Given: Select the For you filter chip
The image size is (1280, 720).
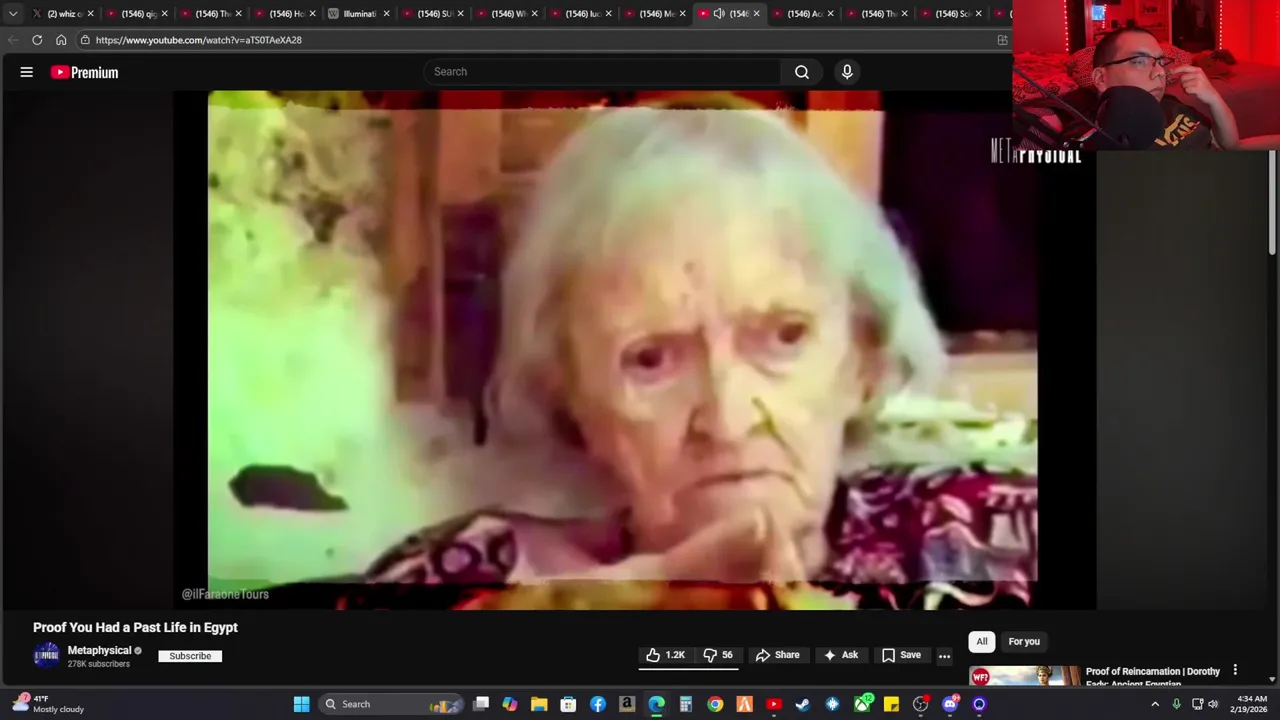Looking at the screenshot, I should 1024,641.
